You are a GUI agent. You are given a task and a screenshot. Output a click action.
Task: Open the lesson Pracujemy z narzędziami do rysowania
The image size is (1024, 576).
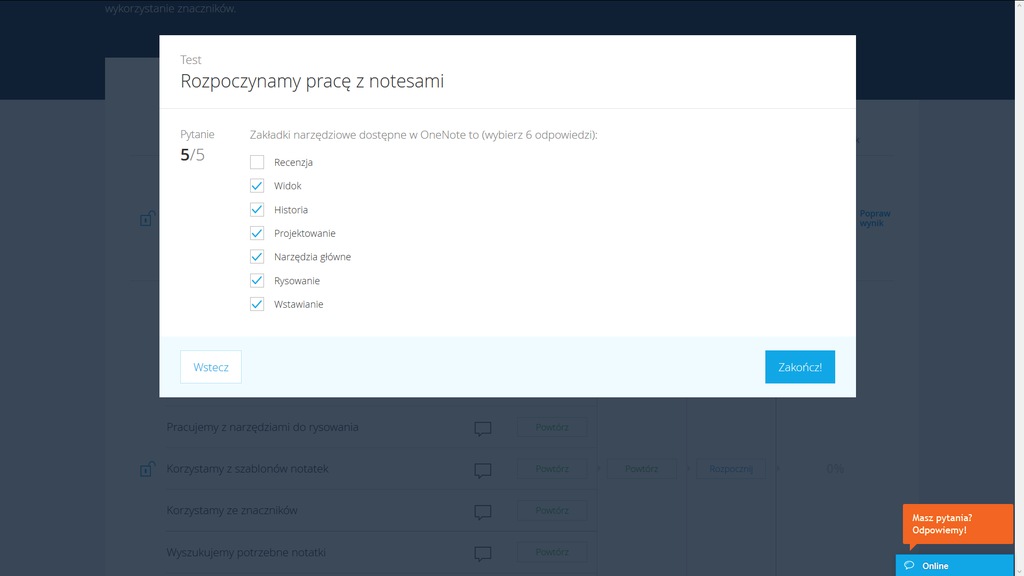pos(263,427)
